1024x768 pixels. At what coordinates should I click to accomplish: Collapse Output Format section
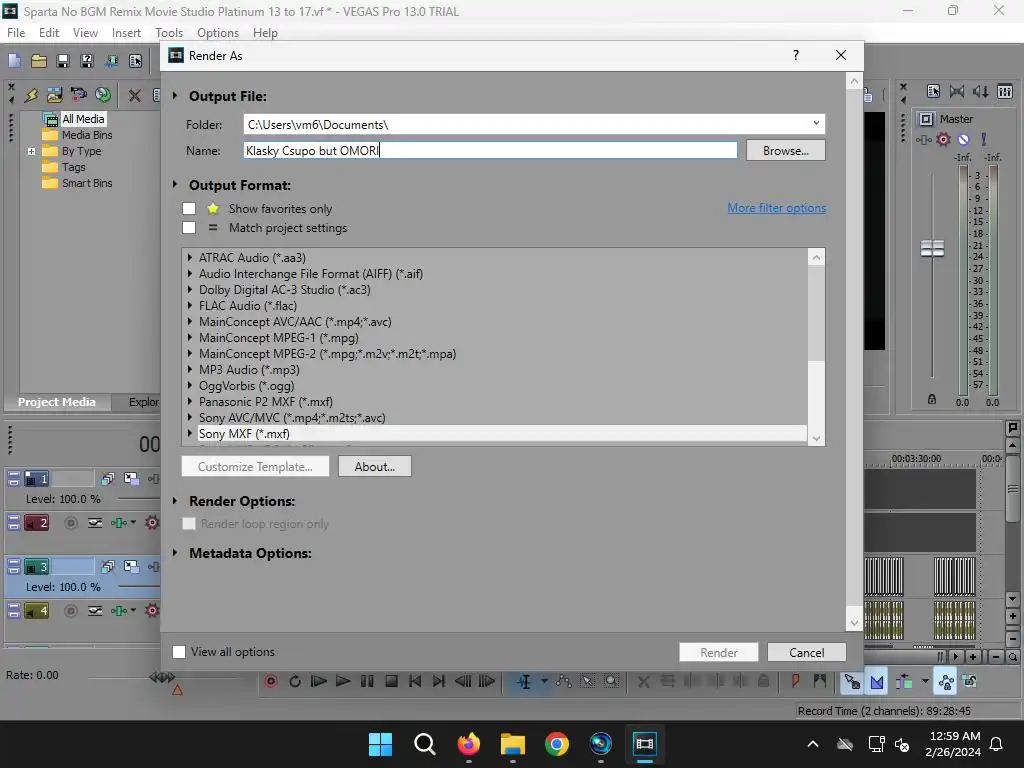tap(175, 185)
